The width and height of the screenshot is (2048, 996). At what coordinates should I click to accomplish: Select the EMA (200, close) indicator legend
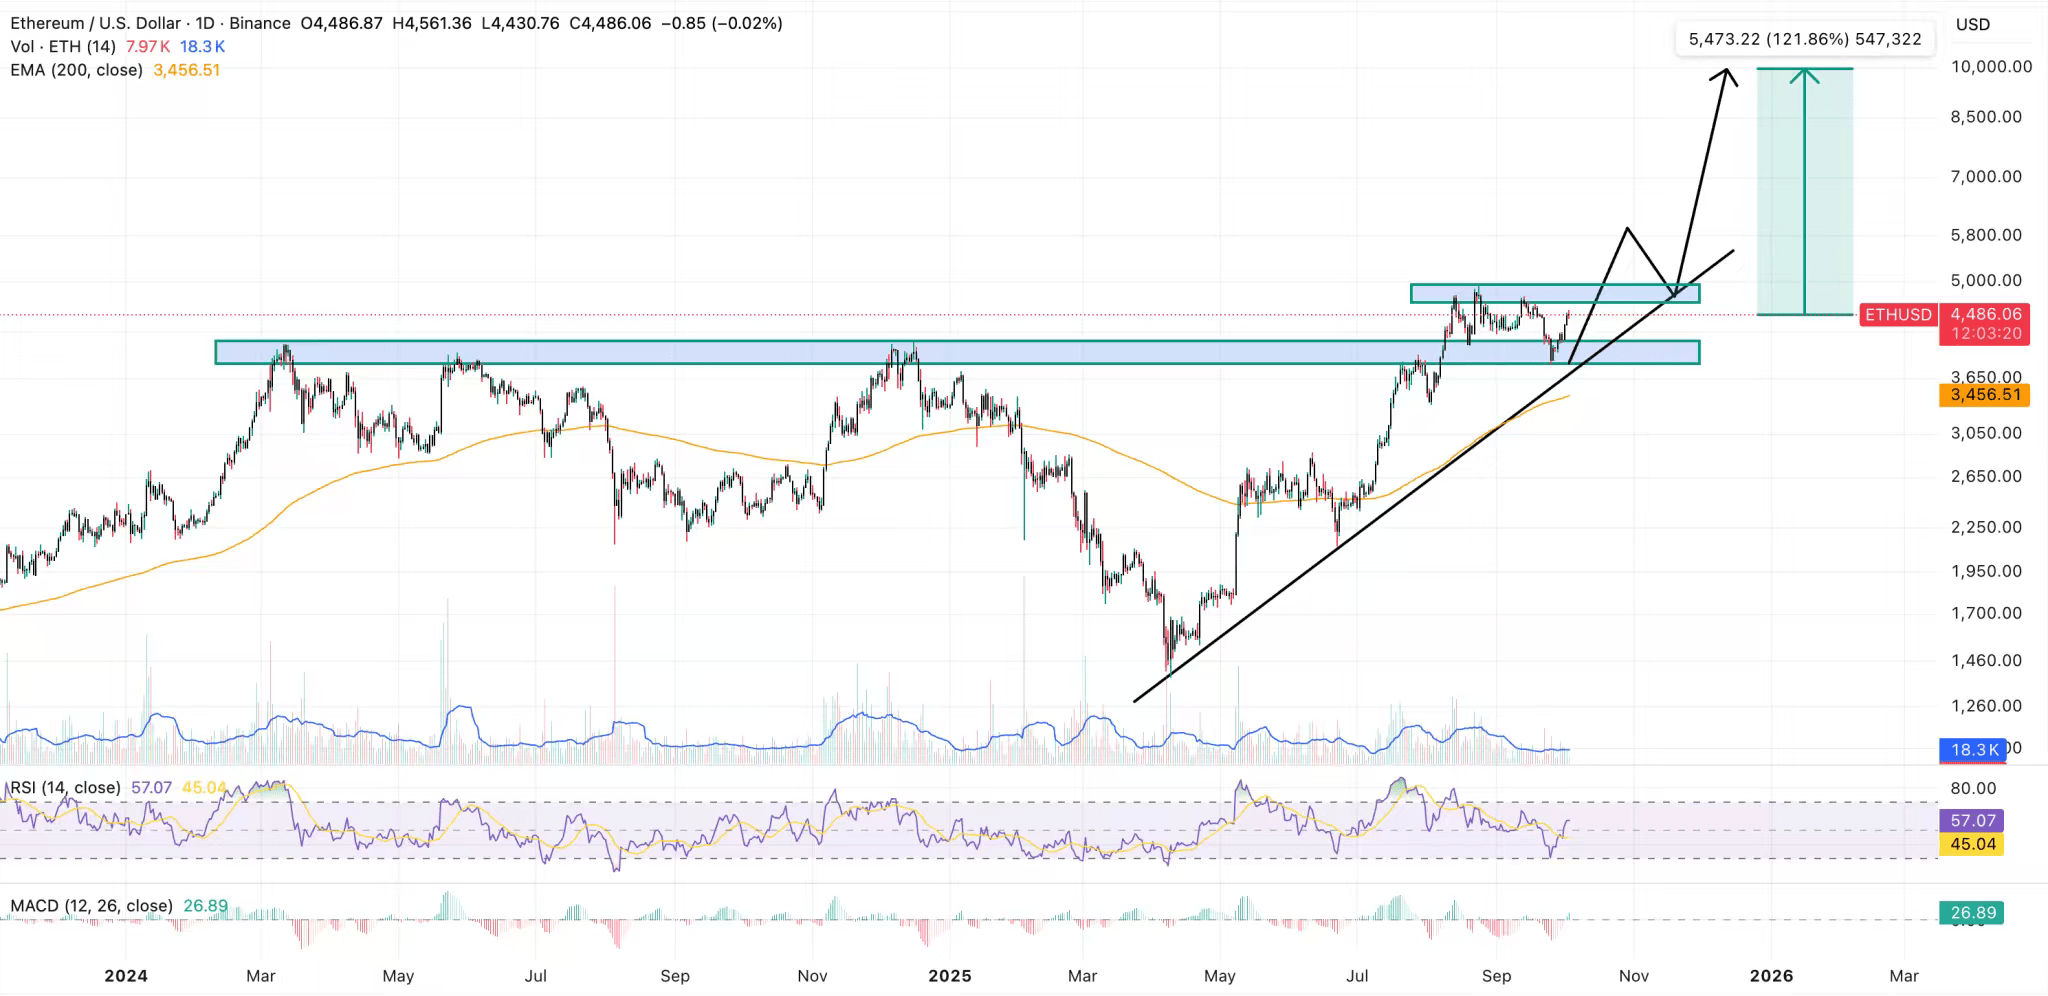77,70
